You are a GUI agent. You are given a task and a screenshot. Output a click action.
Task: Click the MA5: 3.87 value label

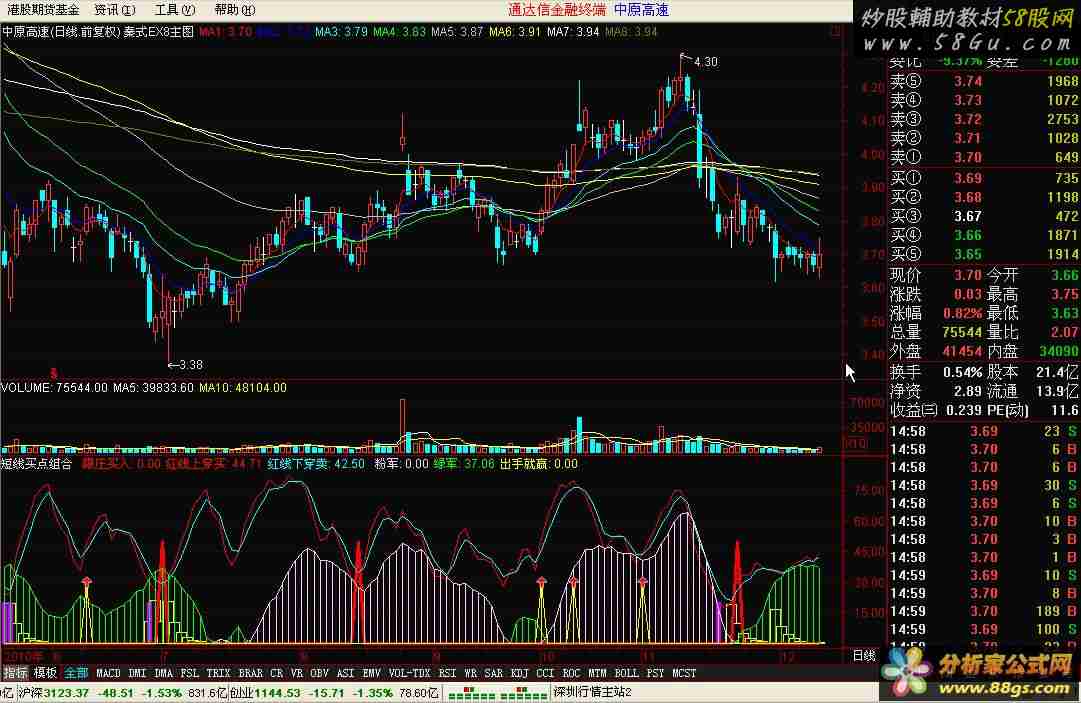coord(457,32)
